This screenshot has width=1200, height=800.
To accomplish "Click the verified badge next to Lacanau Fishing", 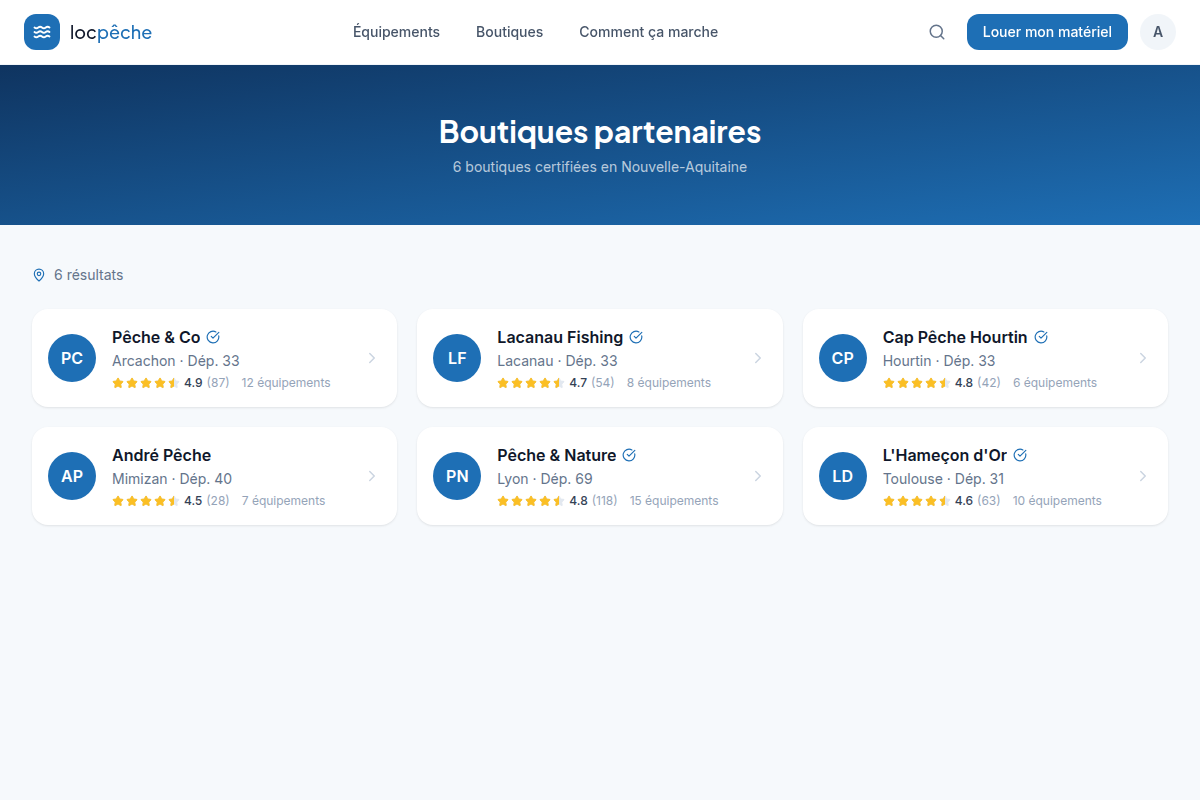I will 636,337.
